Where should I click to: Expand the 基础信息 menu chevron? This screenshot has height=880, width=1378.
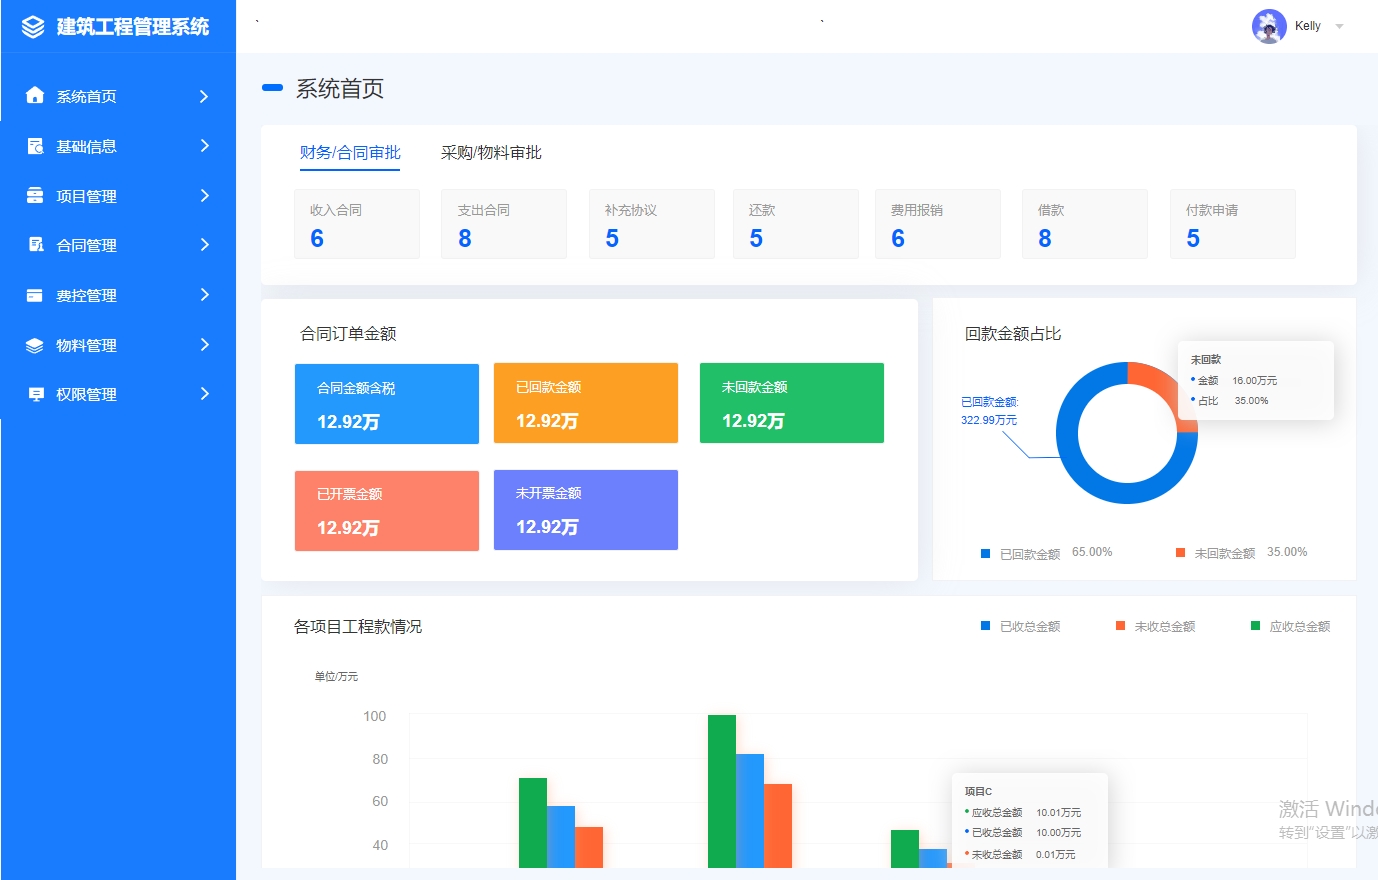tap(204, 146)
